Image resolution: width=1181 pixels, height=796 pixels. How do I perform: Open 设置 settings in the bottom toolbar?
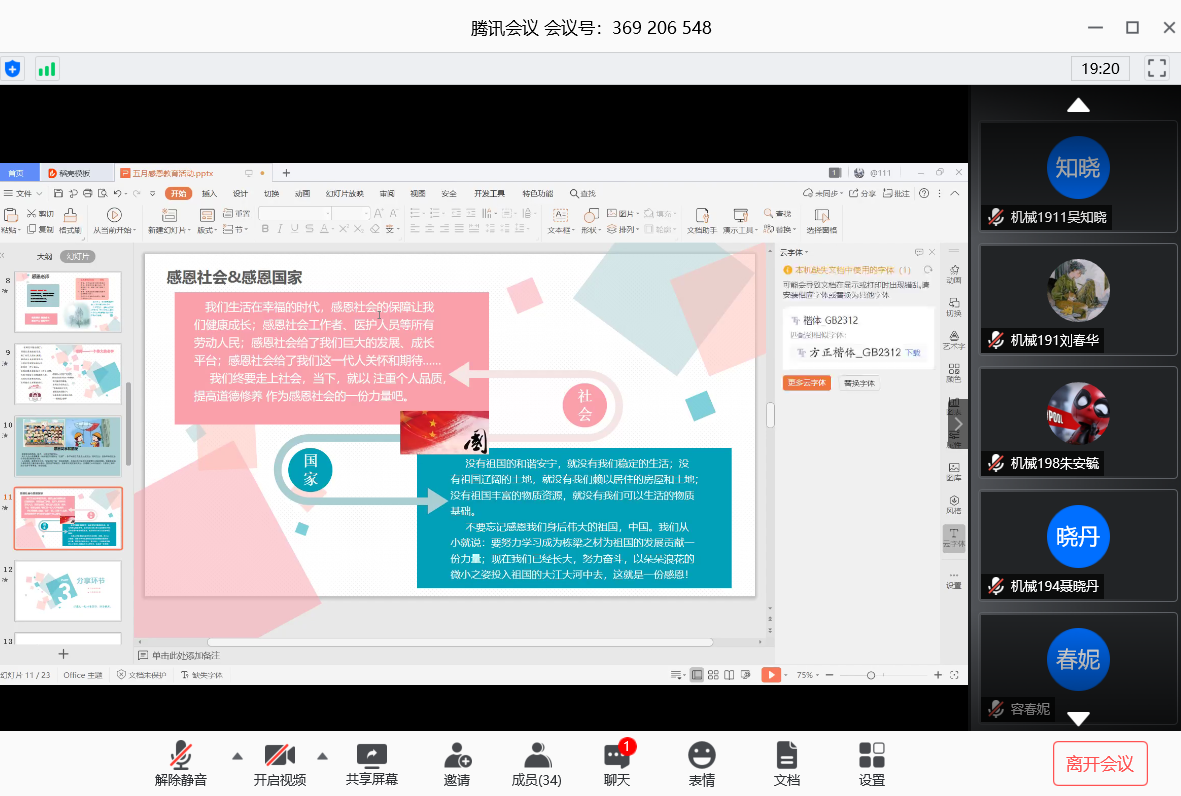(872, 765)
